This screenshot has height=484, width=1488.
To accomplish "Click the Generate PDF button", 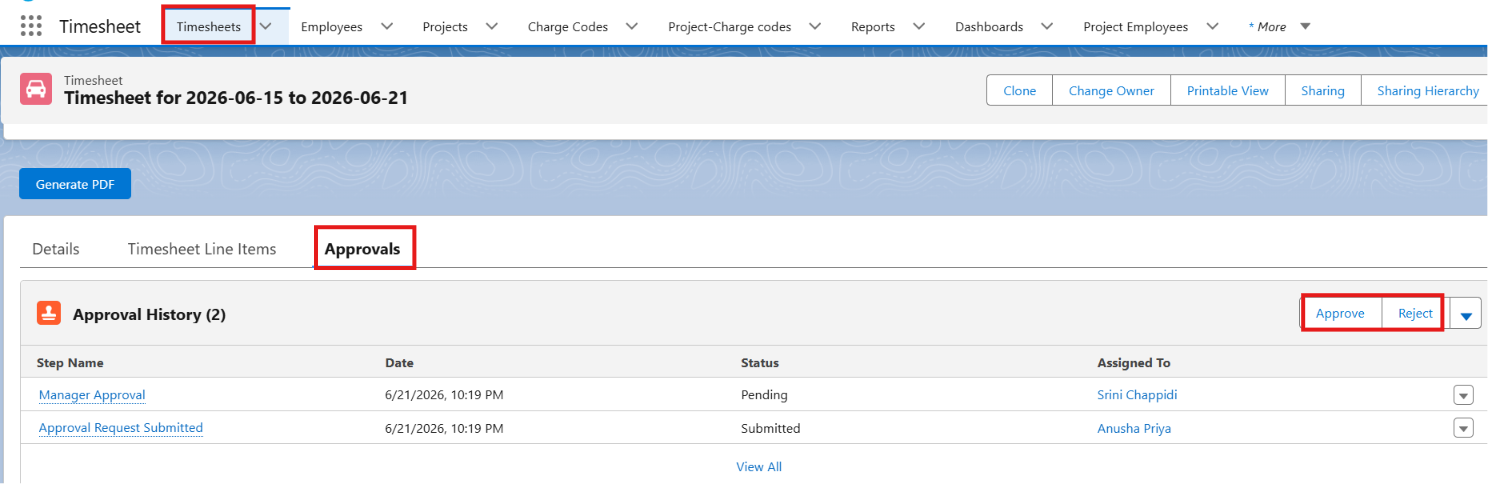I will (x=75, y=184).
